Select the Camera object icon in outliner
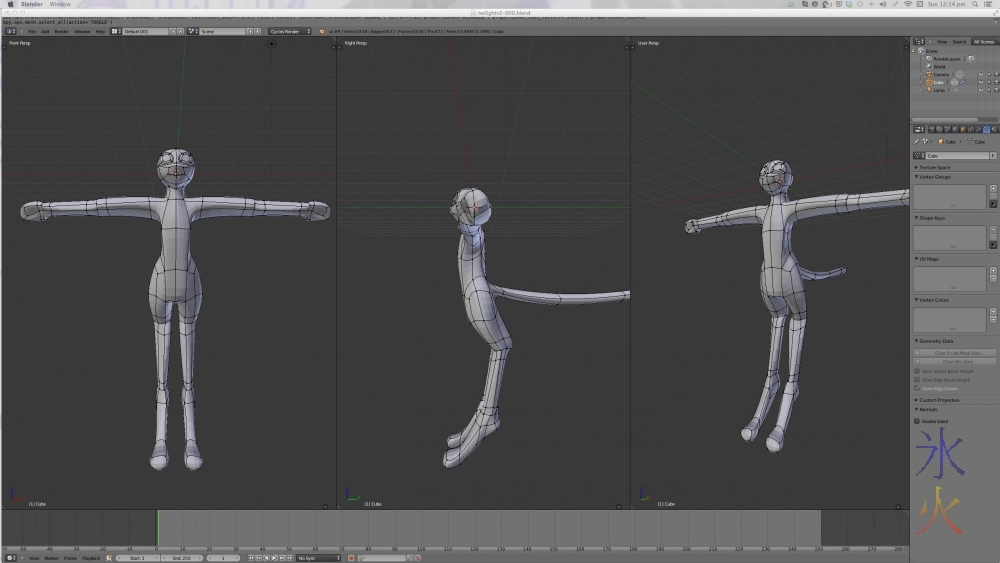Image resolution: width=1000 pixels, height=563 pixels. coord(928,74)
